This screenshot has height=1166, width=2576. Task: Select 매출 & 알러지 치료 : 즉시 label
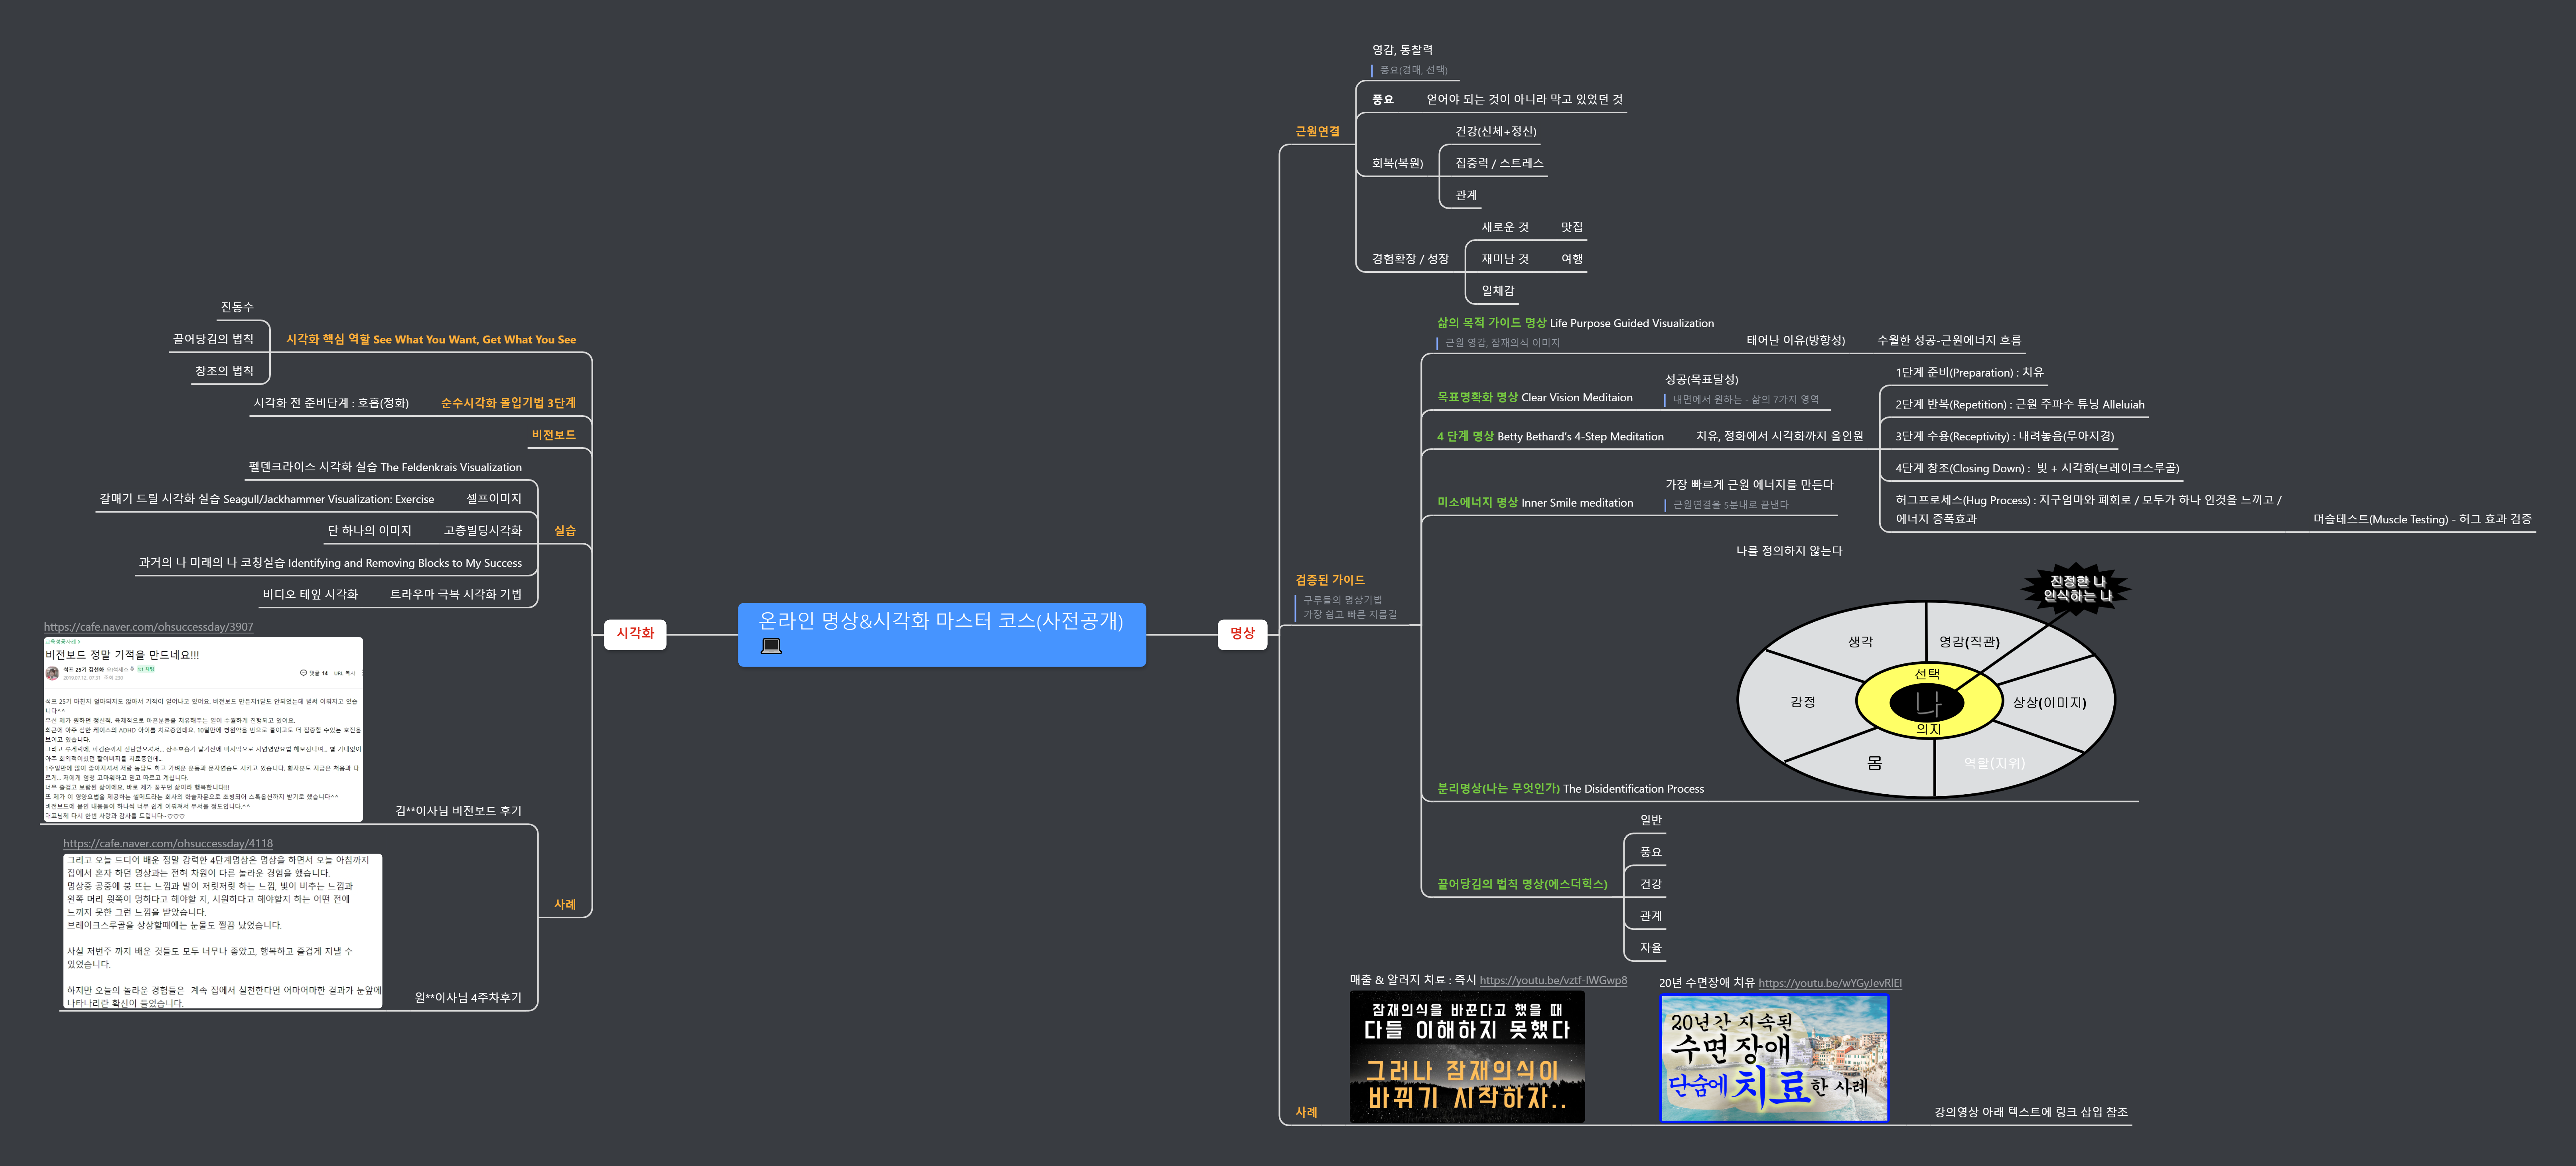tap(1412, 980)
